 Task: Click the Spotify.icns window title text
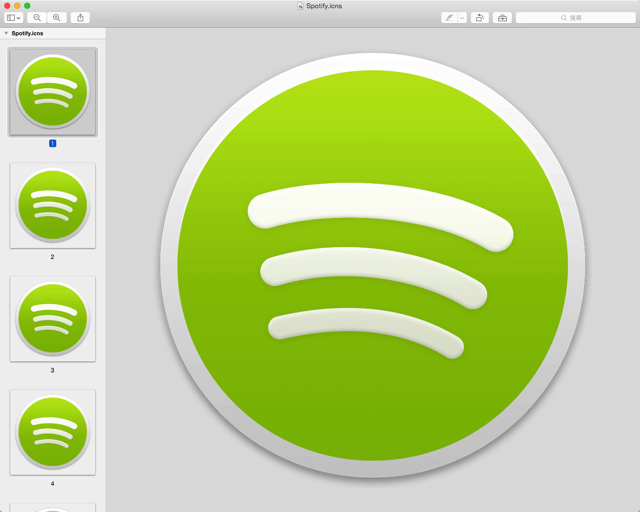324,6
